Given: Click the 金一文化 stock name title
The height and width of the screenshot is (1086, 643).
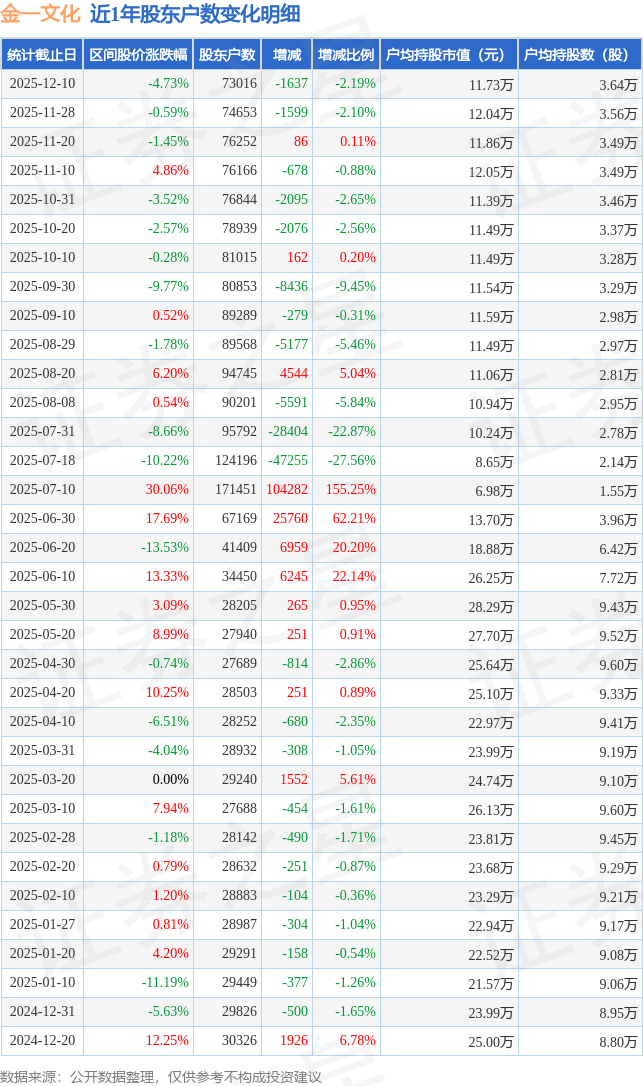Looking at the screenshot, I should tap(41, 15).
